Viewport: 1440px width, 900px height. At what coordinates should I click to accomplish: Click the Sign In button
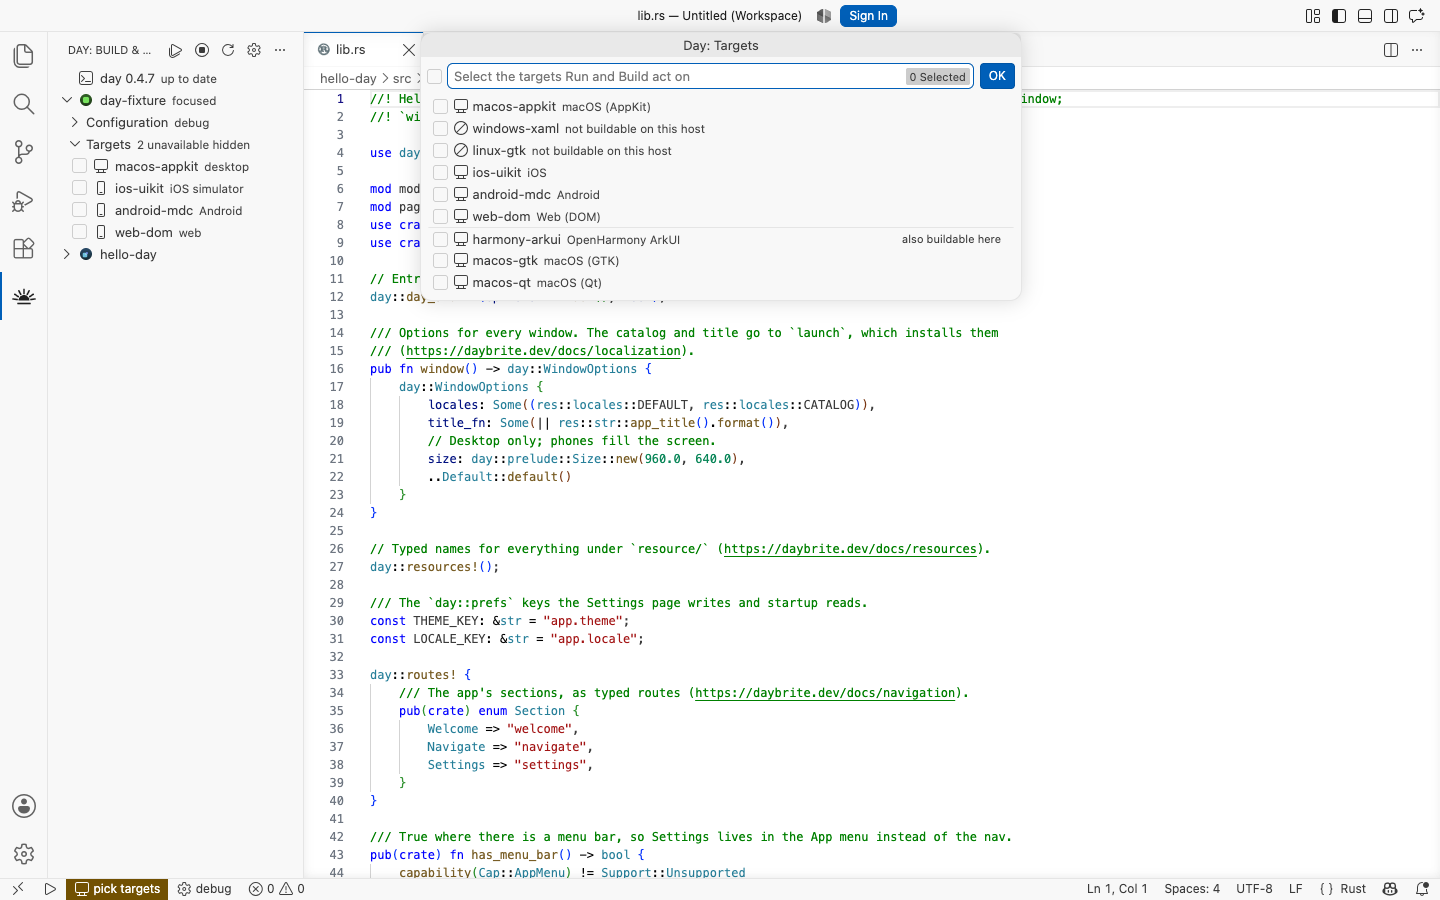pyautogui.click(x=868, y=16)
